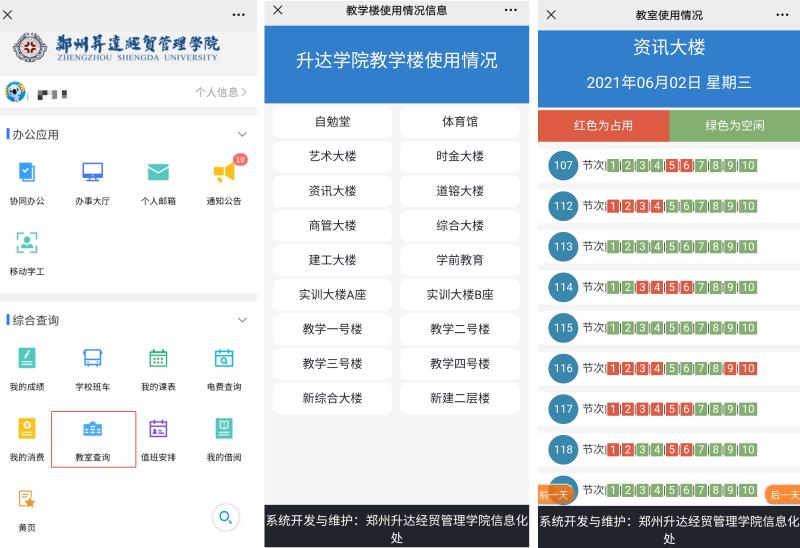Open the 我的借阅 book icon
800x548 pixels.
[224, 428]
